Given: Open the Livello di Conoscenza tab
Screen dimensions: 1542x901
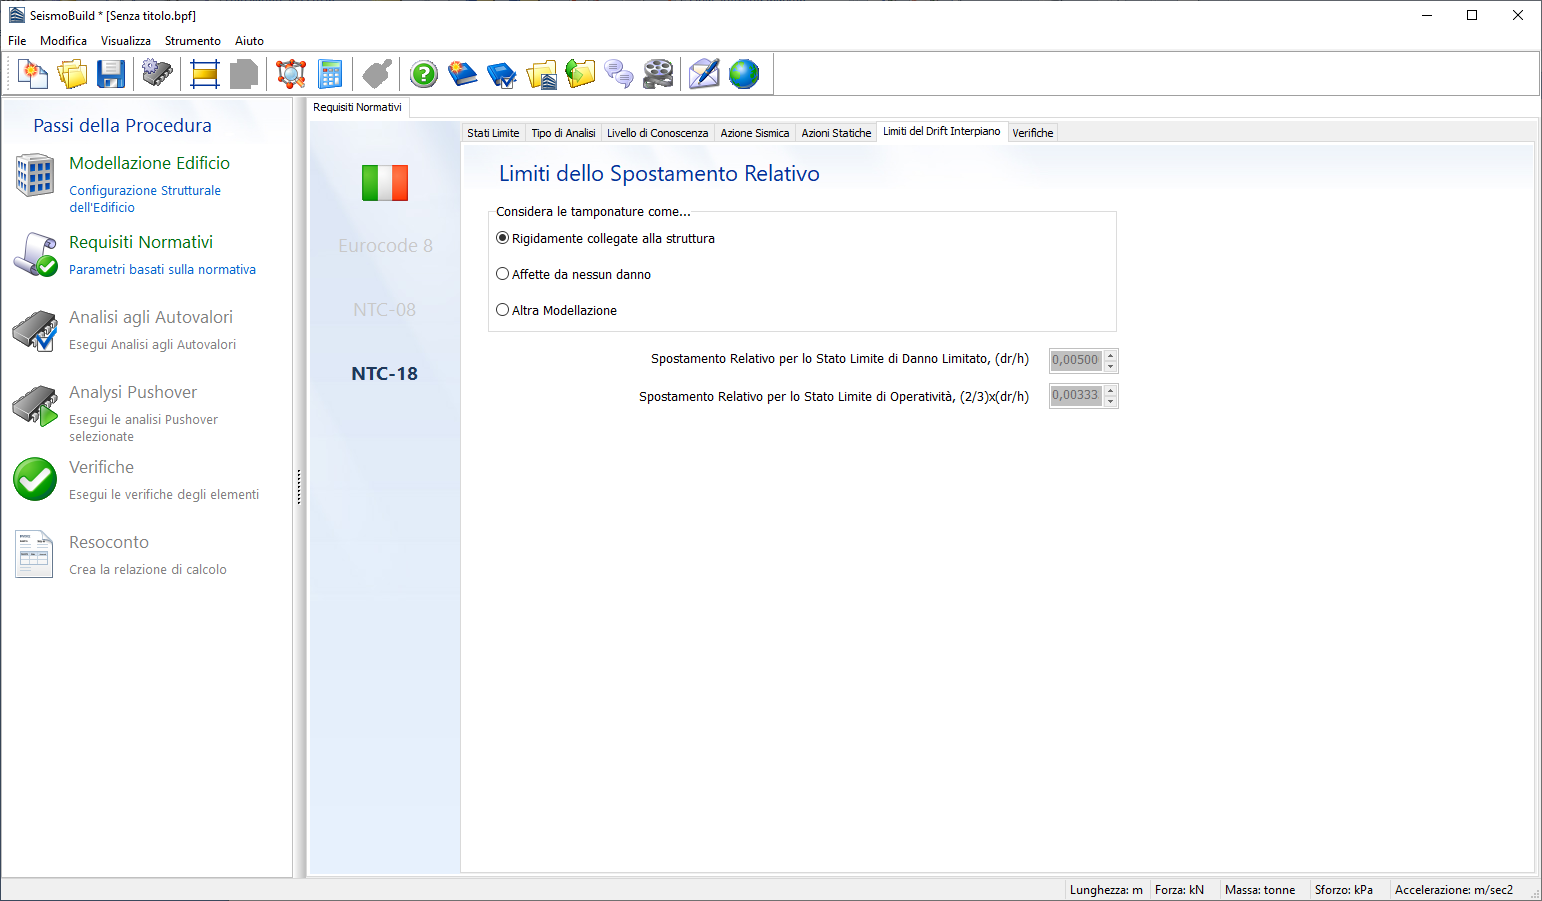Looking at the screenshot, I should pyautogui.click(x=657, y=133).
